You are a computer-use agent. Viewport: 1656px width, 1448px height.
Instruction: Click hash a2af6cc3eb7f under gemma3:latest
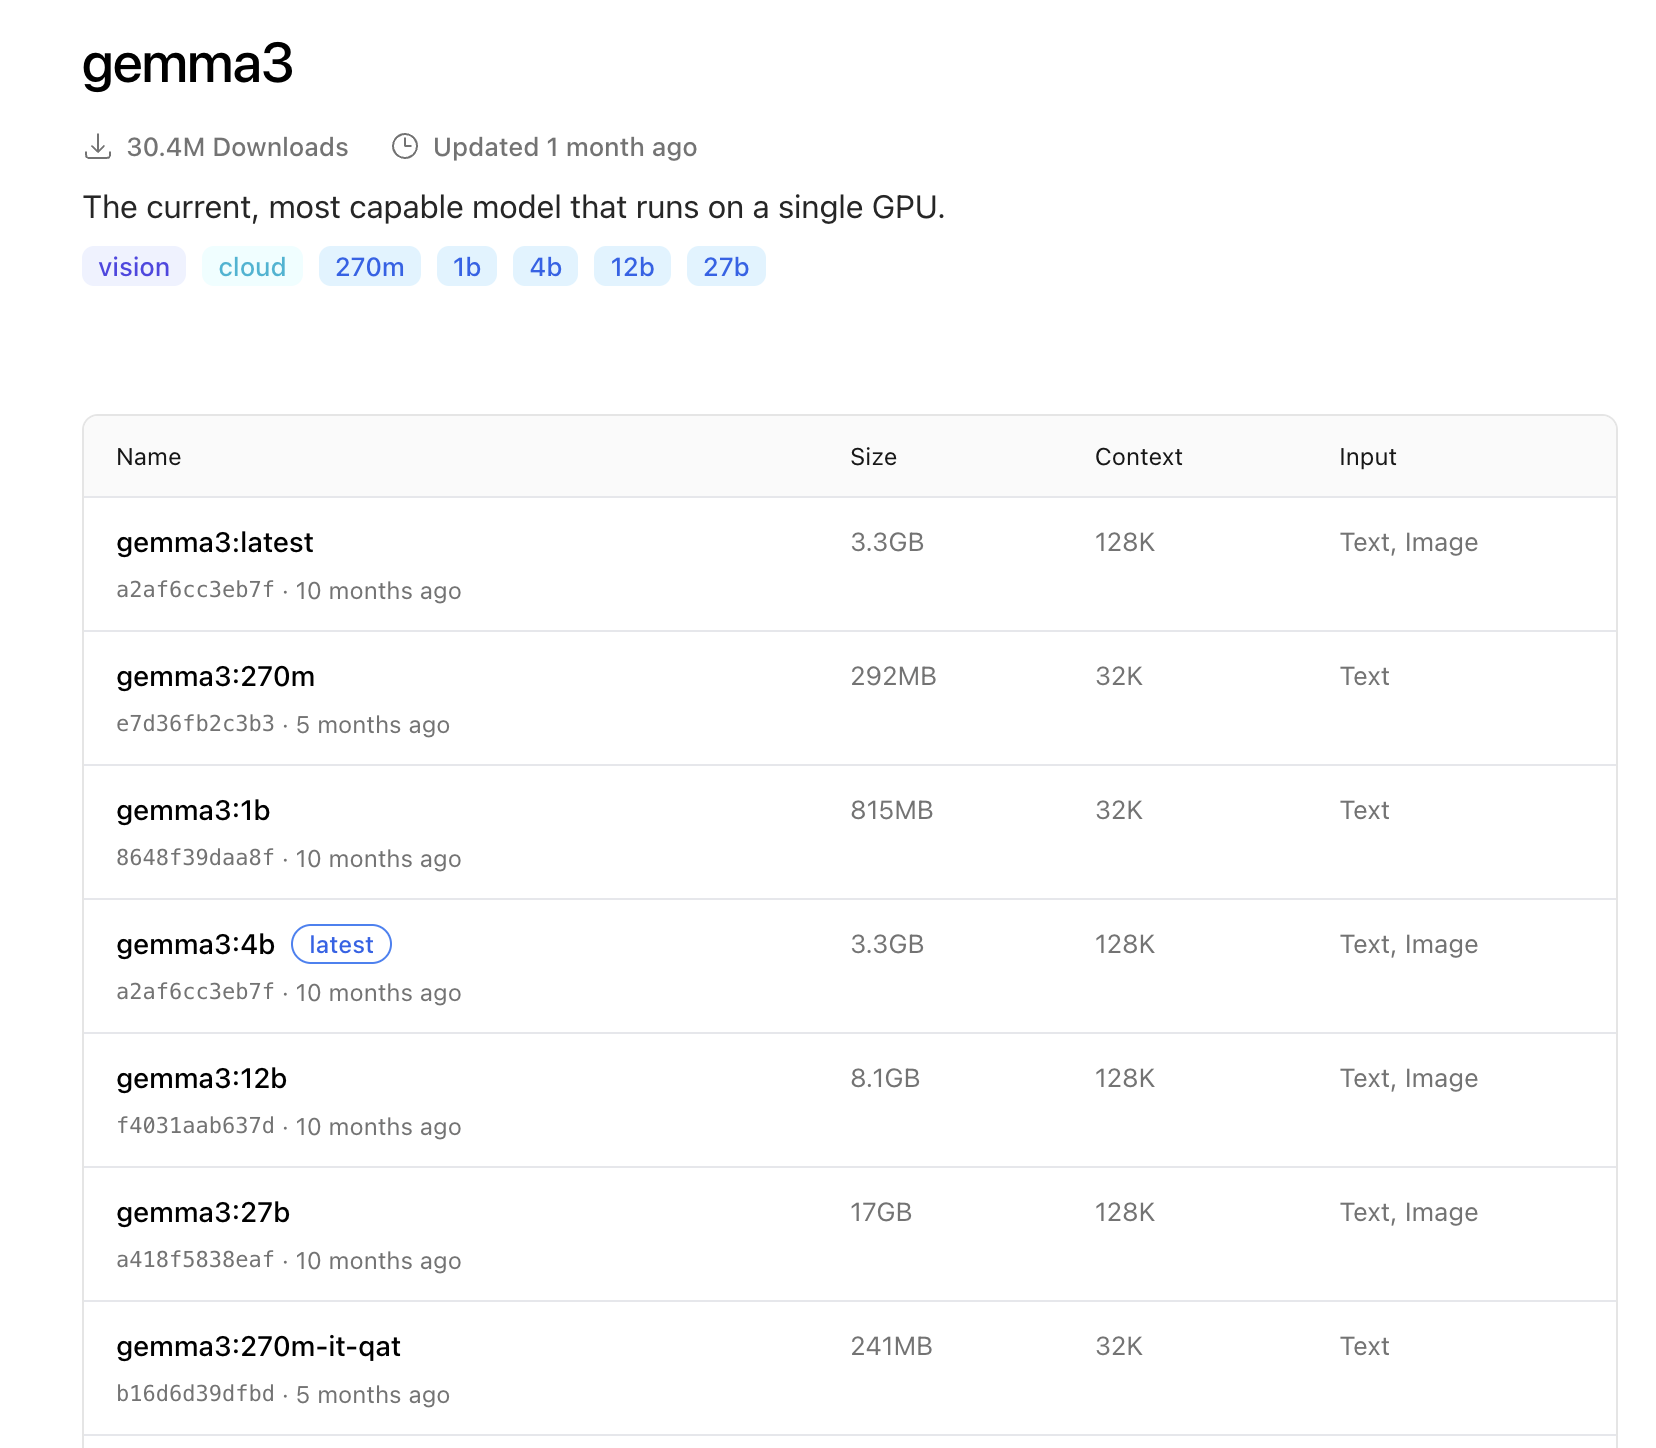tap(195, 590)
